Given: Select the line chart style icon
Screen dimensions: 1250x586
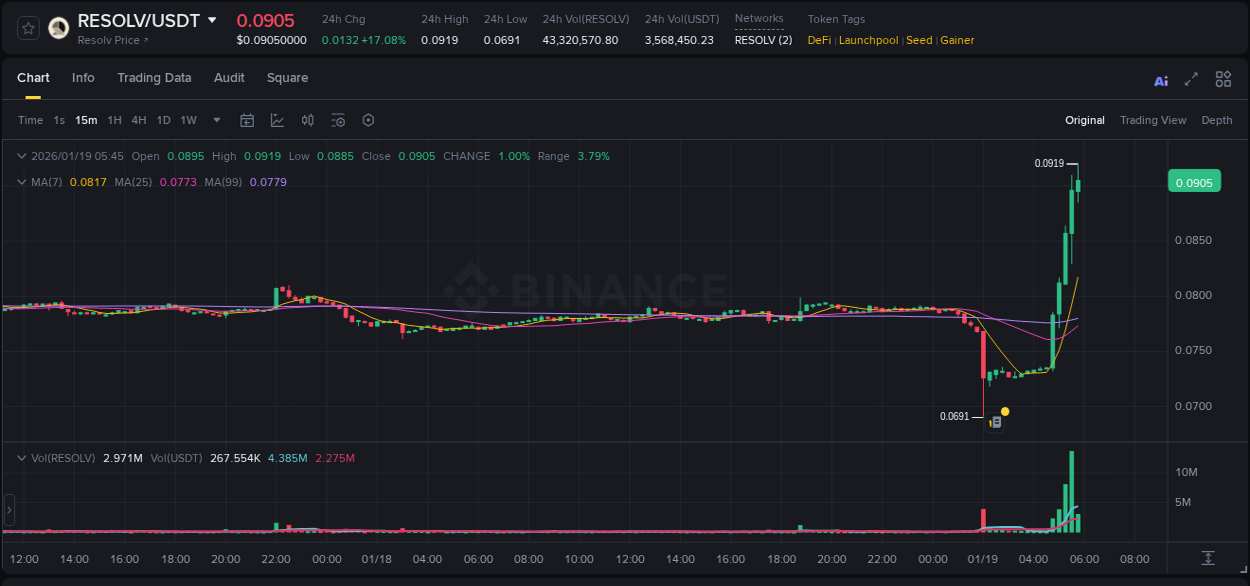Looking at the screenshot, I should coord(277,120).
